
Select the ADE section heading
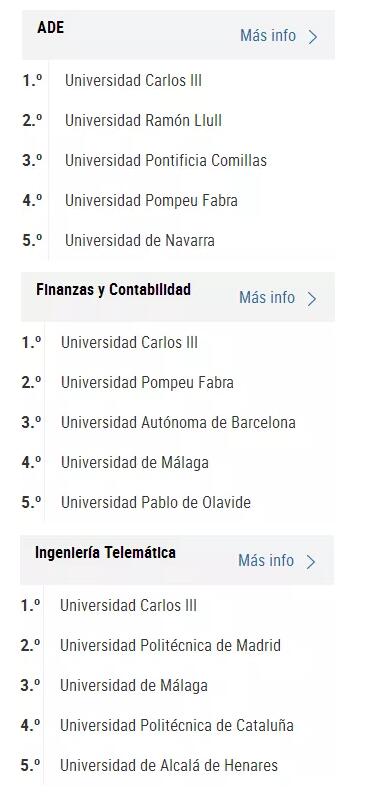click(50, 27)
